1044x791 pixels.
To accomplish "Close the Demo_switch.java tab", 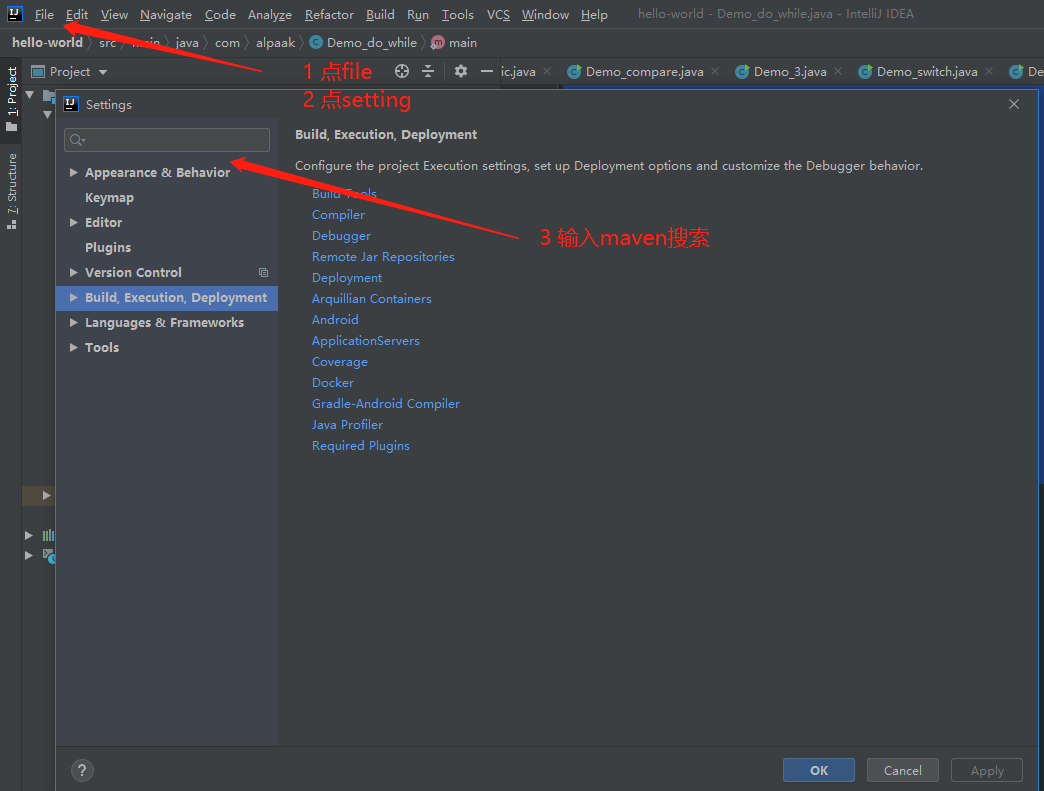I will [x=989, y=71].
